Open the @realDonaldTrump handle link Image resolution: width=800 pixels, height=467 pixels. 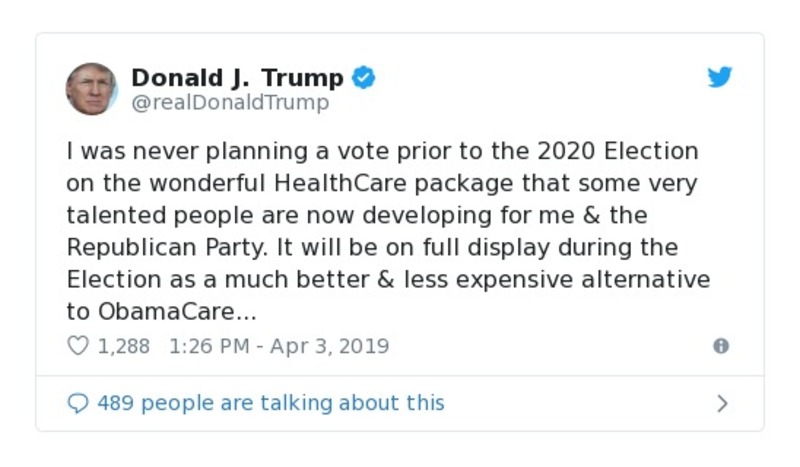[x=229, y=103]
